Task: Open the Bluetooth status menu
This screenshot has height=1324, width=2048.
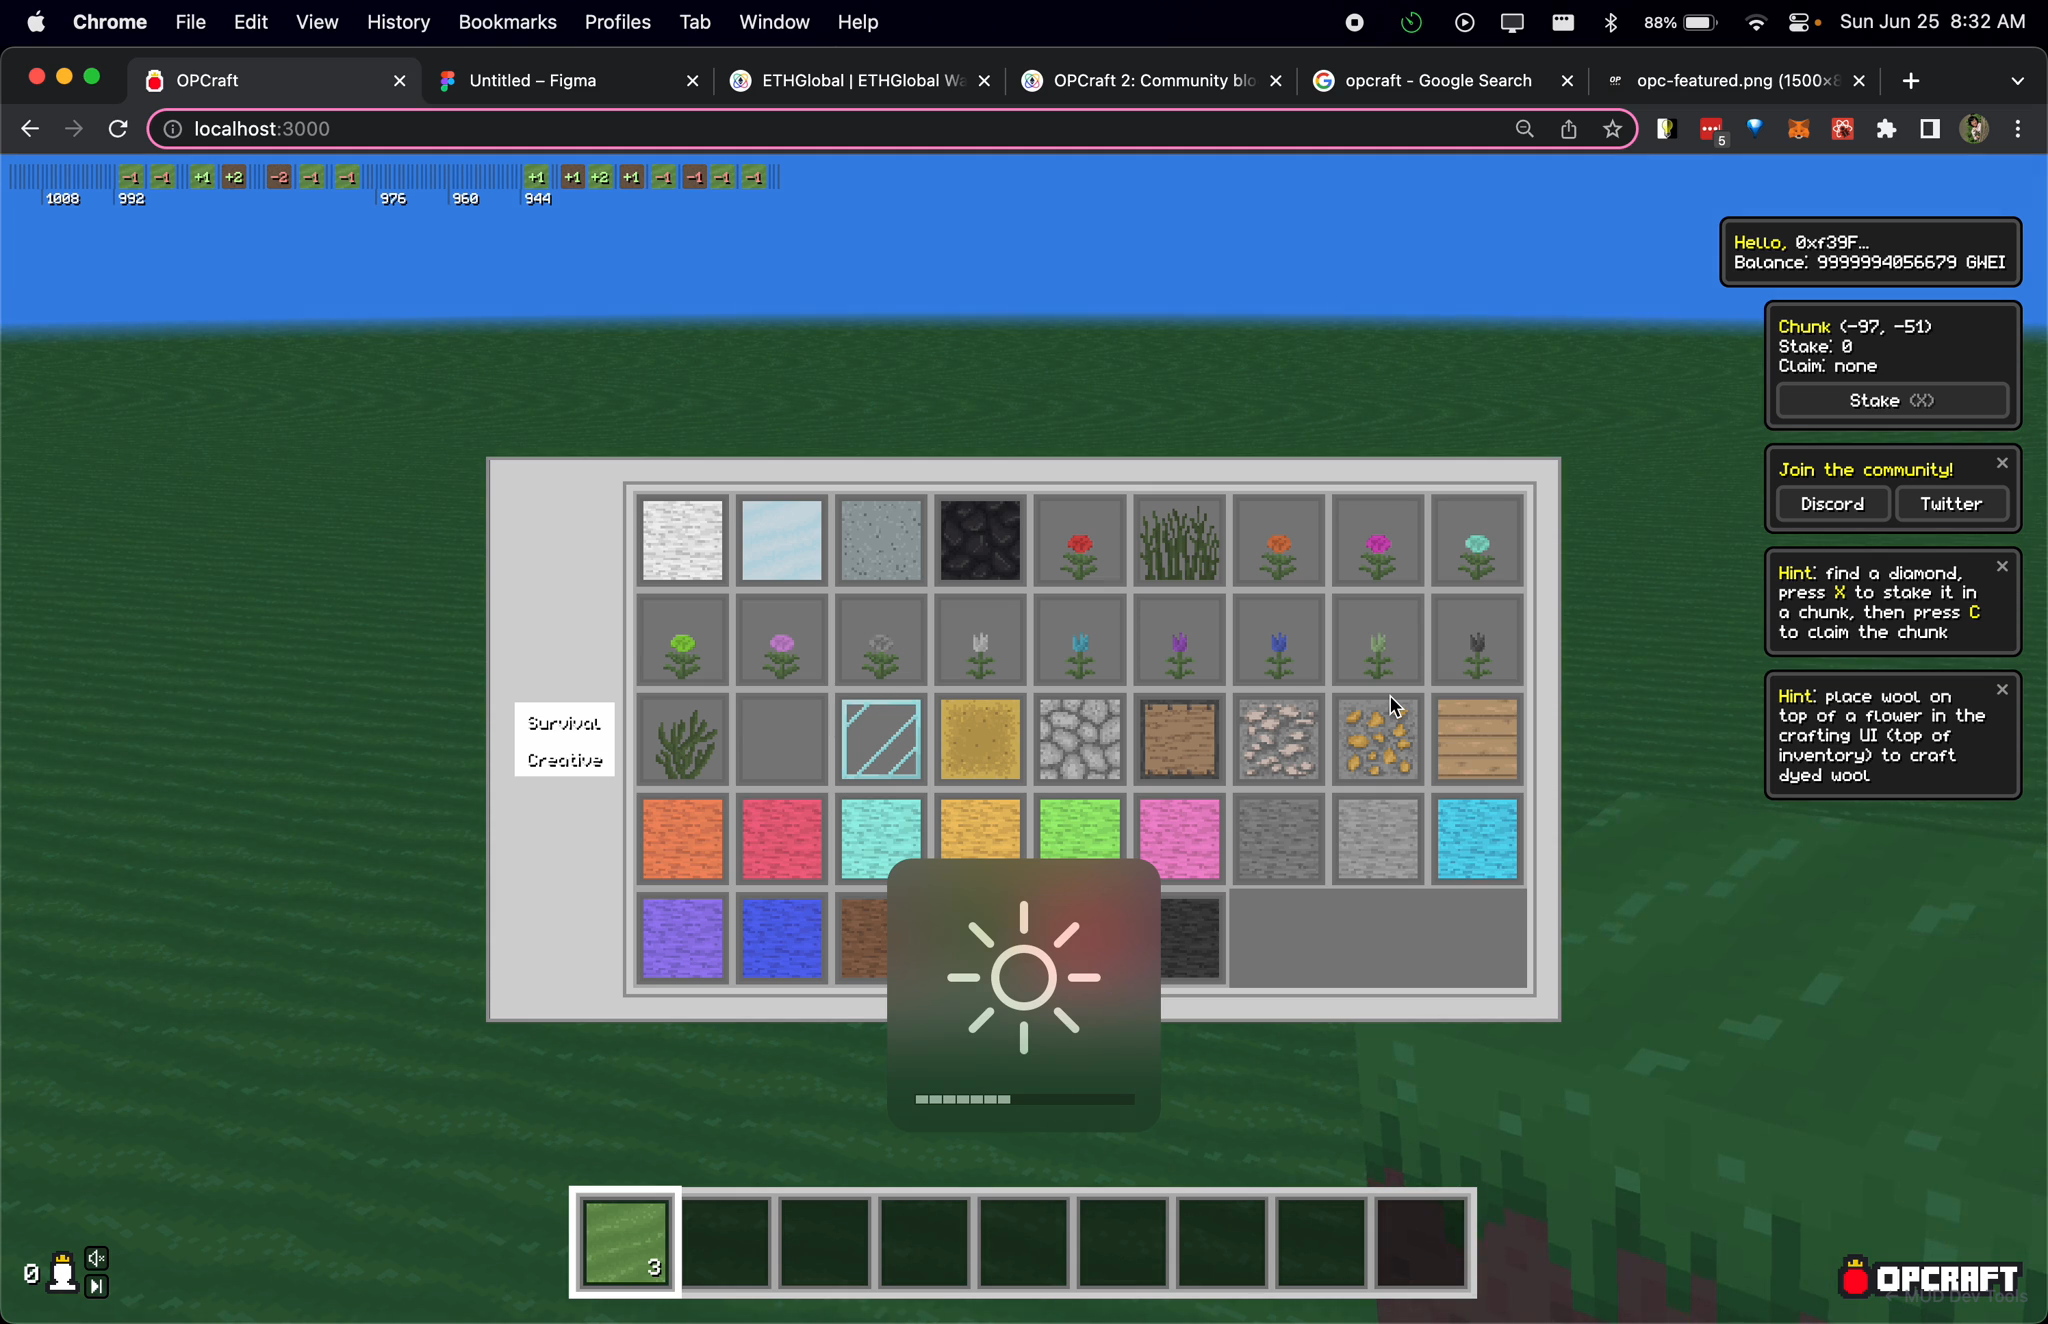Action: 1610,22
